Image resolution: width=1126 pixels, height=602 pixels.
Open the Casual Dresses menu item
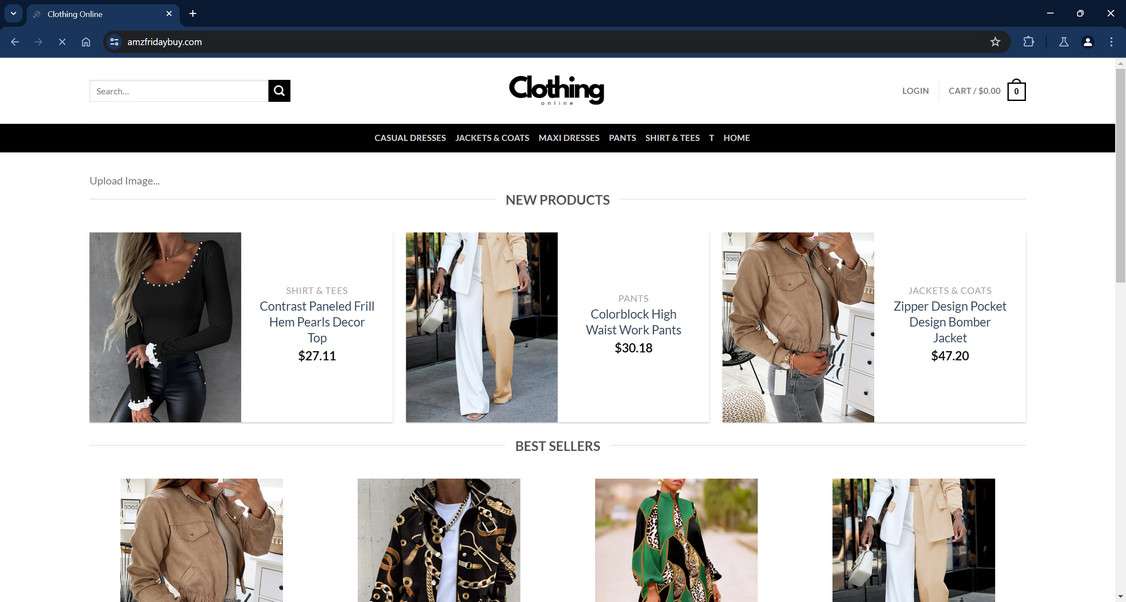[x=410, y=138]
